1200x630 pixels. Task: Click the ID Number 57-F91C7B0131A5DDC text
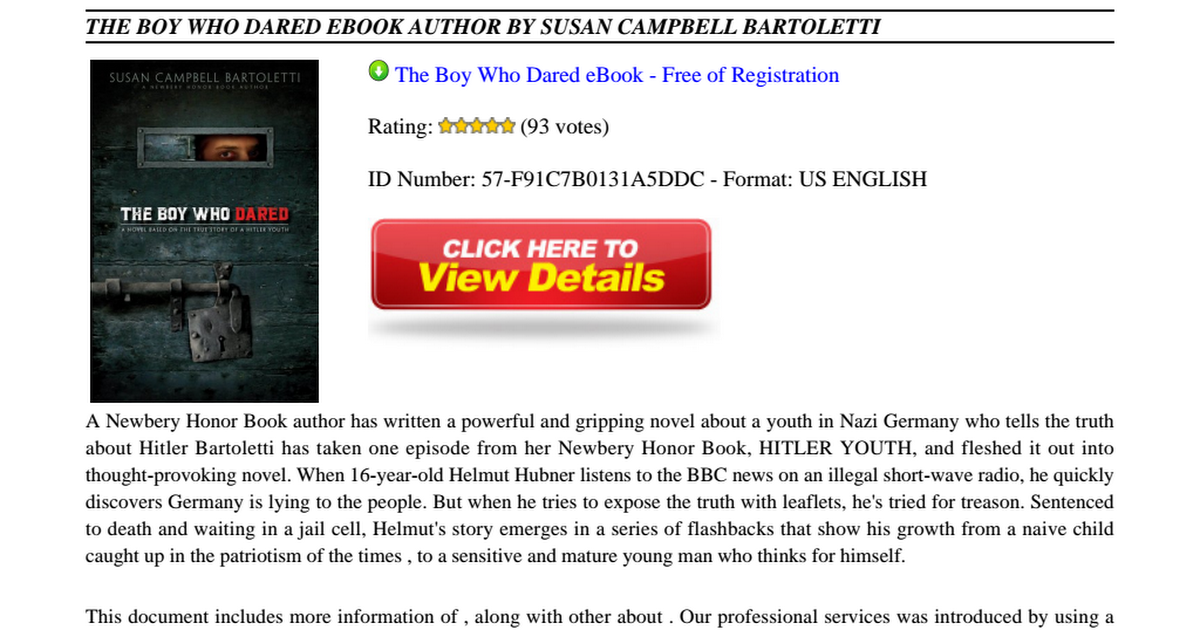[537, 180]
